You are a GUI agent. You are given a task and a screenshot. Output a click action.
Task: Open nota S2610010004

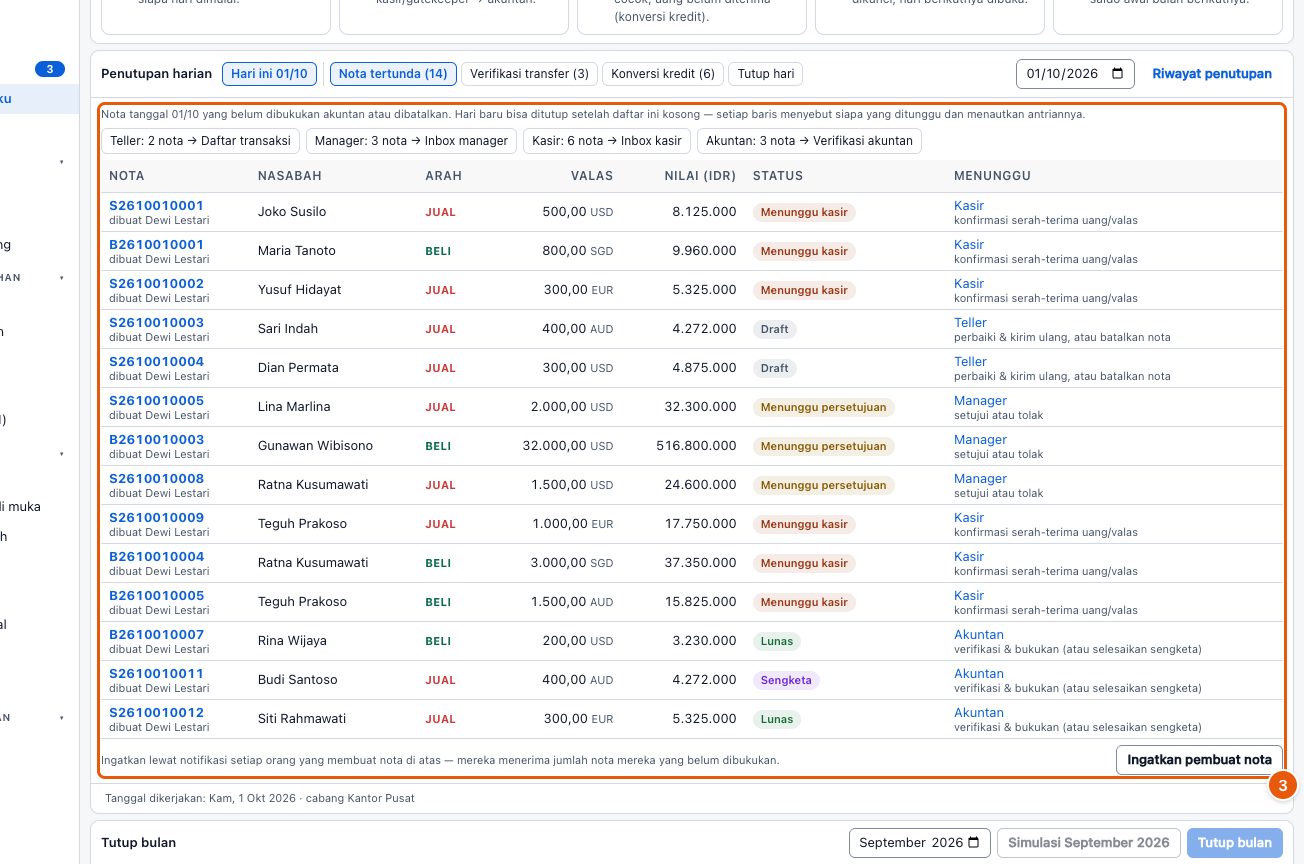(x=156, y=362)
